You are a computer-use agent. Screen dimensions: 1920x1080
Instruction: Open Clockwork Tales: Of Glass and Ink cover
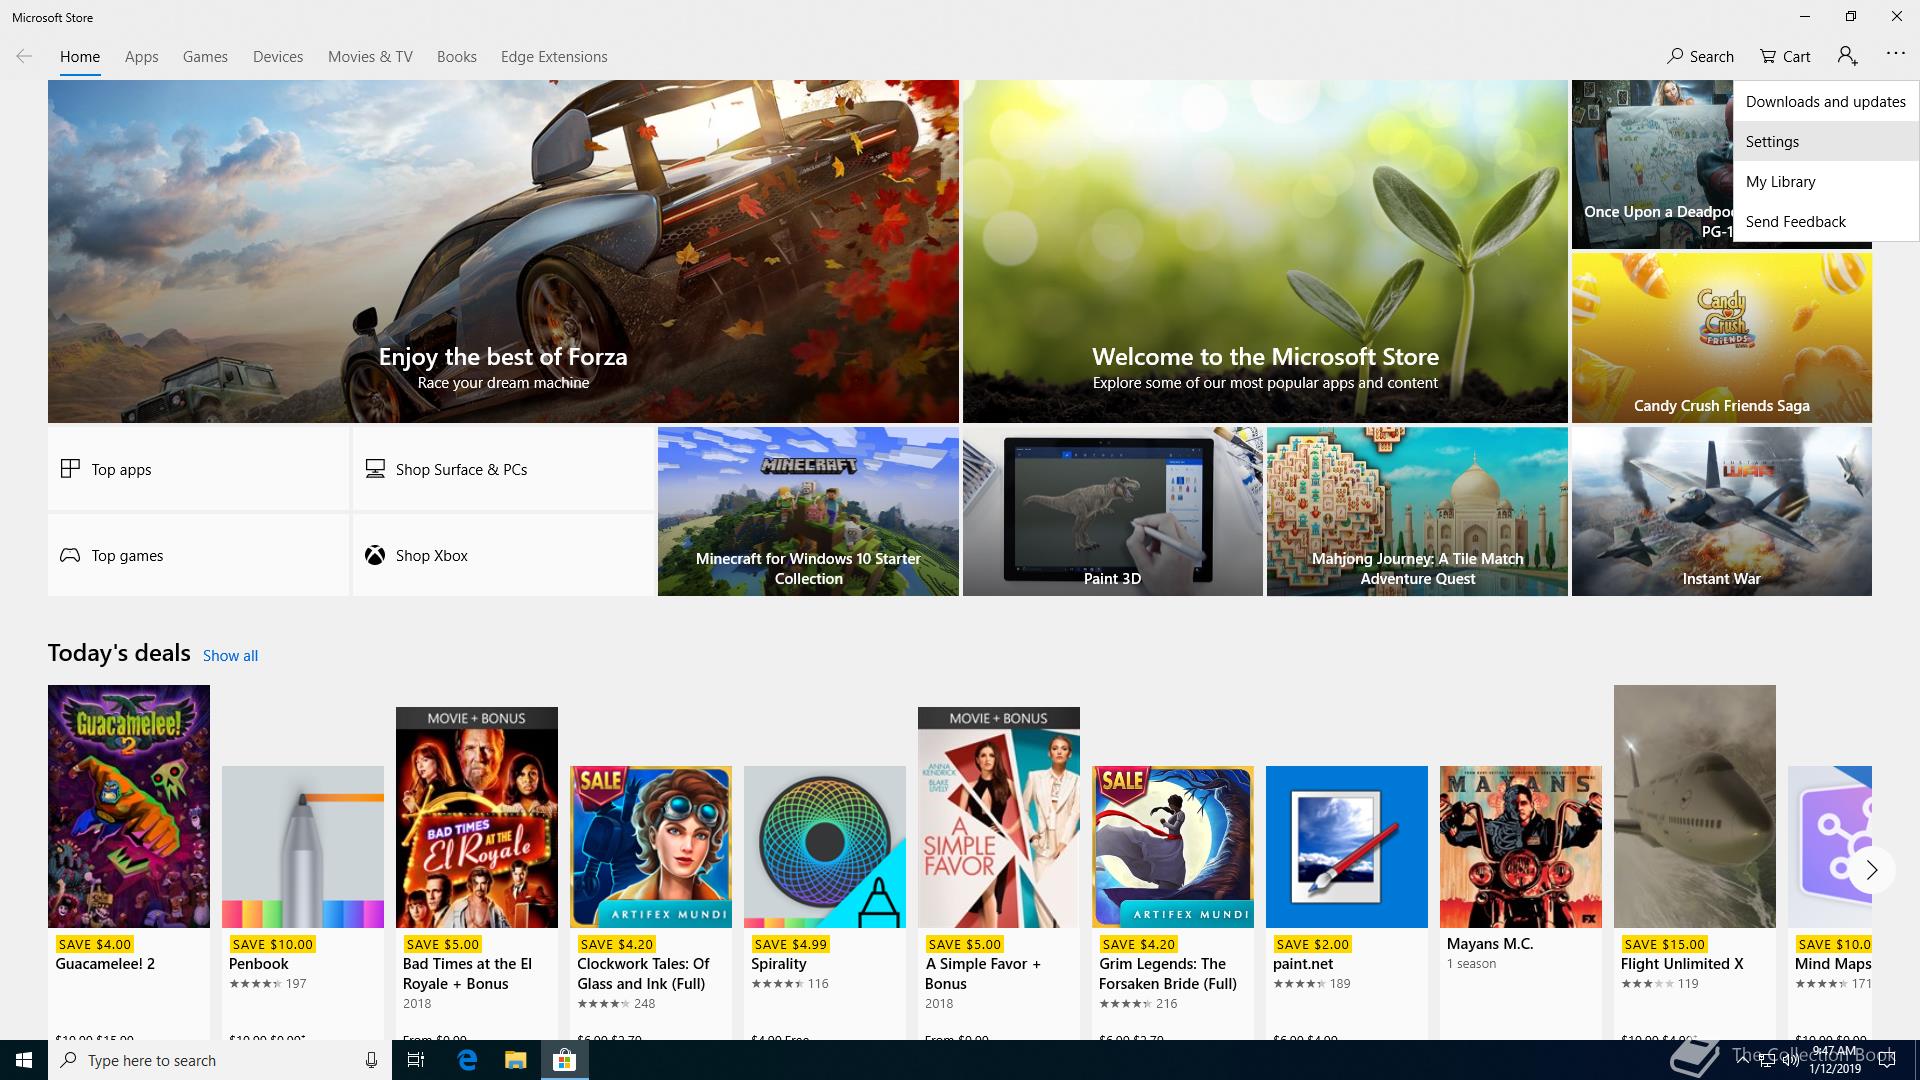click(651, 847)
